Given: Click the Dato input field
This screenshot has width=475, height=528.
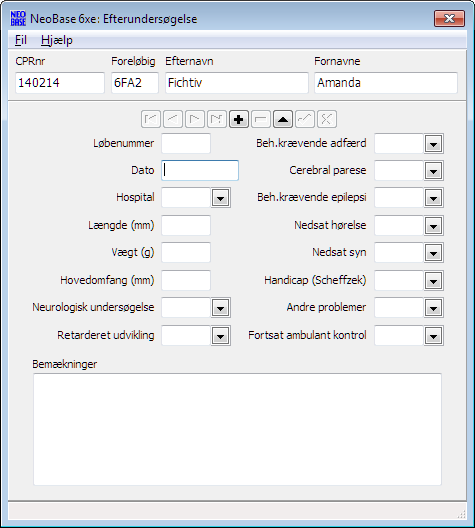Looking at the screenshot, I should [200, 170].
